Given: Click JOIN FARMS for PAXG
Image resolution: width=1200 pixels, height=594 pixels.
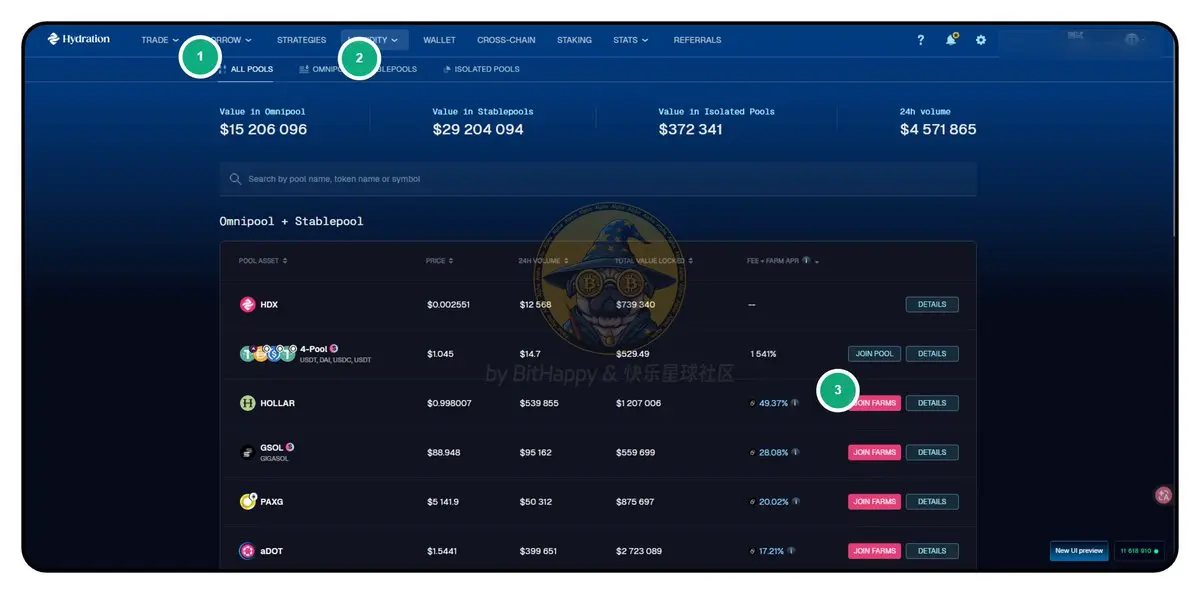Looking at the screenshot, I should [x=875, y=501].
